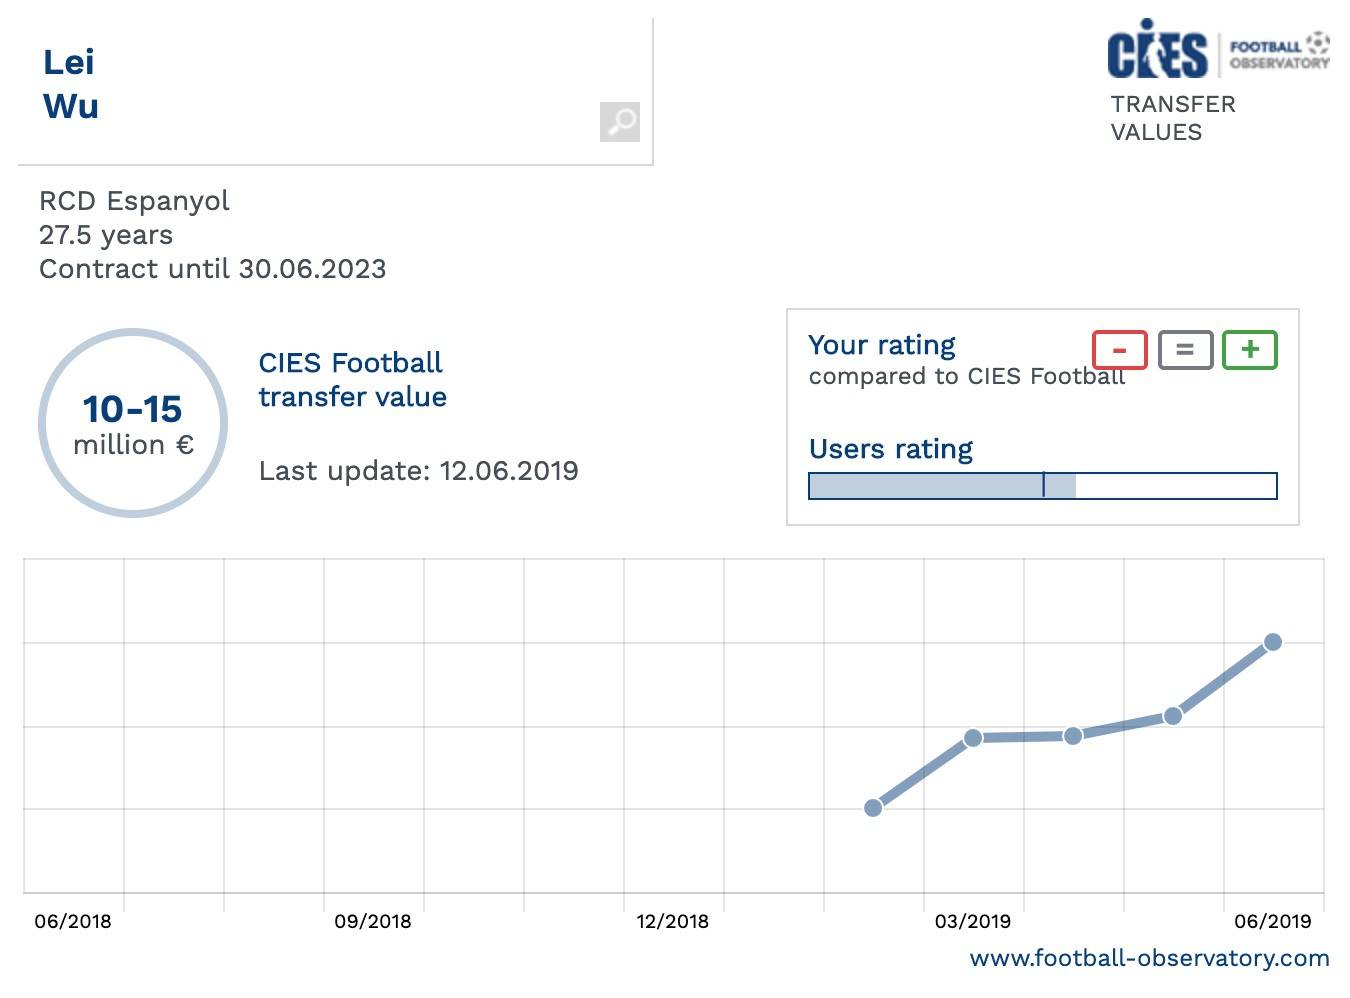Open the www.football-observatory.com link
This screenshot has width=1350, height=998.
(x=1149, y=958)
